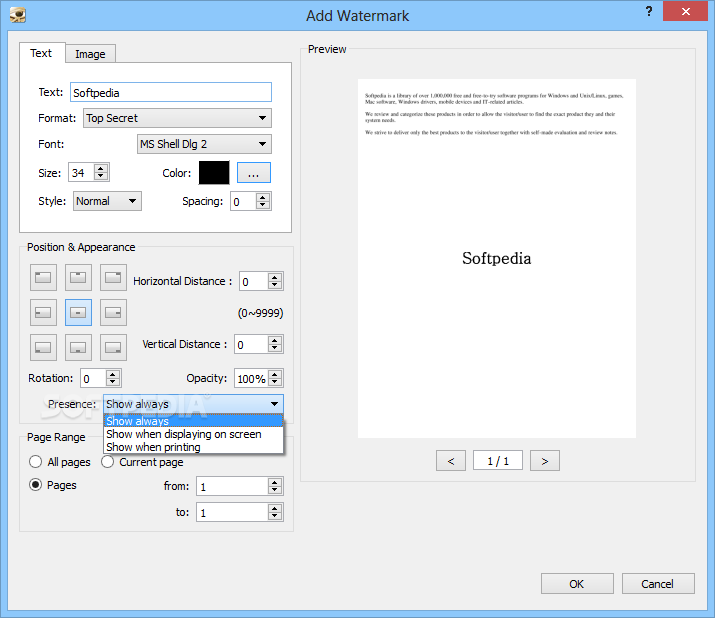This screenshot has height=618, width=715.
Task: Click the black Color swatch
Action: point(214,173)
